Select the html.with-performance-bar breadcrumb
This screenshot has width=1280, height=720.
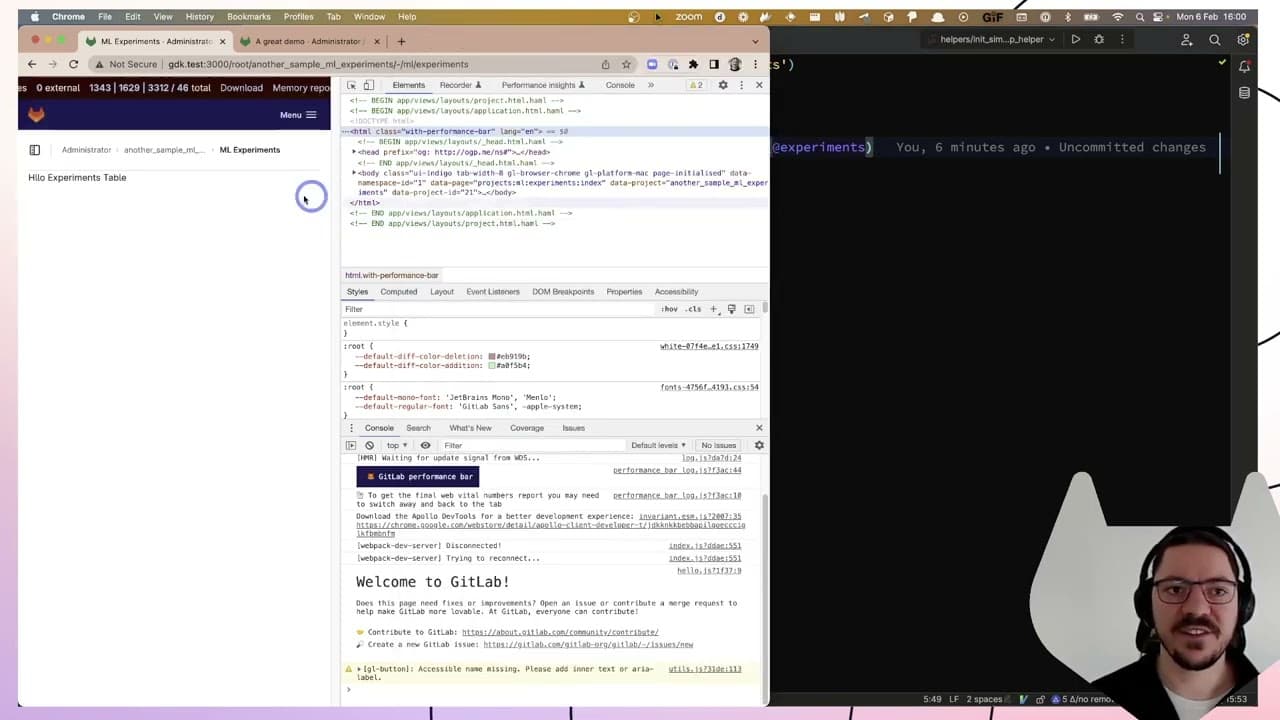tap(392, 275)
